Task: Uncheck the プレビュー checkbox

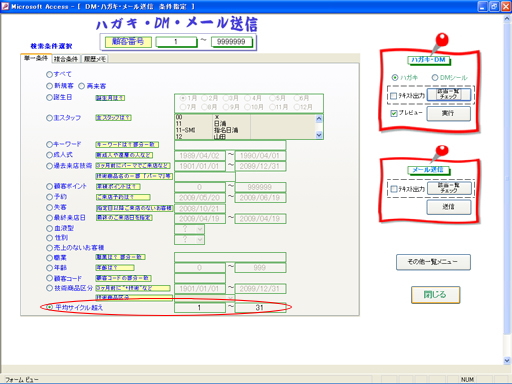Action: (x=394, y=113)
